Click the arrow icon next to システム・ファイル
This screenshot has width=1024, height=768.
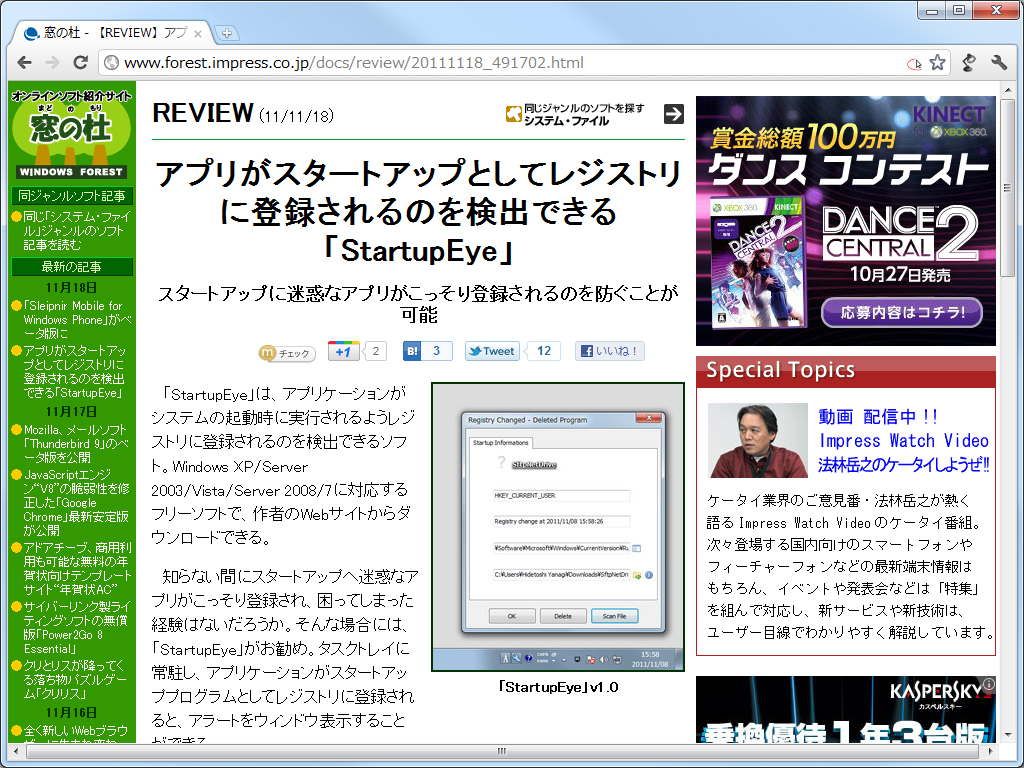(x=673, y=114)
